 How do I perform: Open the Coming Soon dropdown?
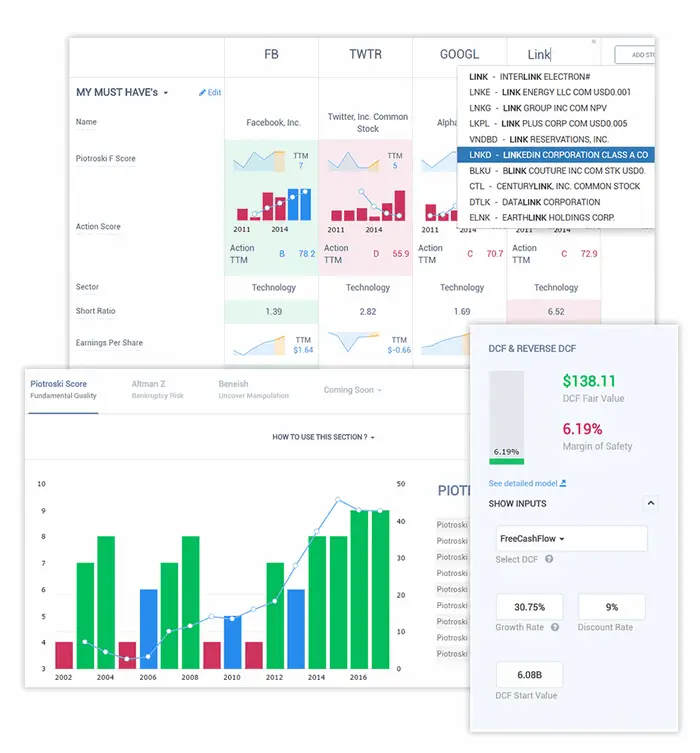[352, 390]
